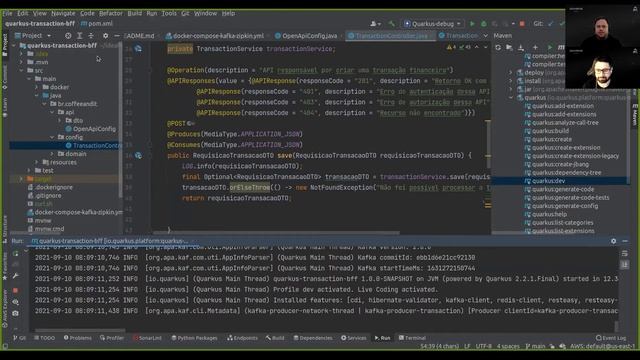Open the Event Log
Image resolution: width=640 pixels, height=360 pixels.
tap(611, 338)
